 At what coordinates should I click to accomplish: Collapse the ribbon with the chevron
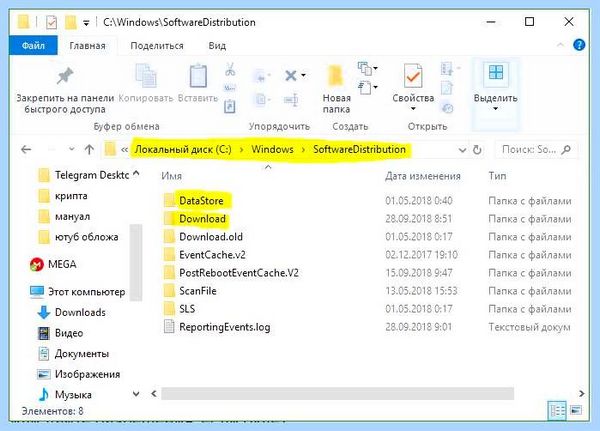[x=560, y=45]
